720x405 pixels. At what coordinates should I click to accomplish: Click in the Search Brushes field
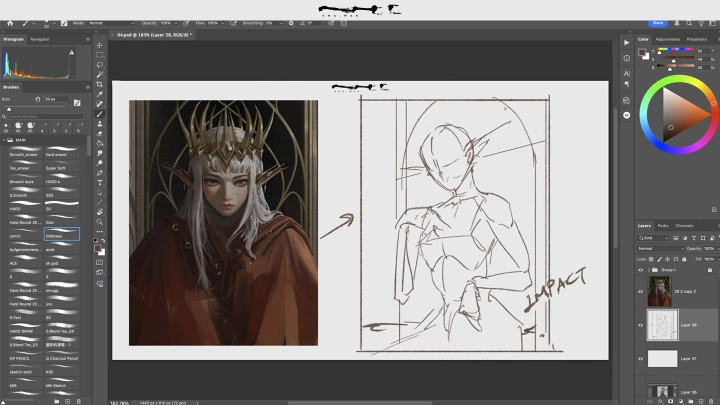[46, 117]
